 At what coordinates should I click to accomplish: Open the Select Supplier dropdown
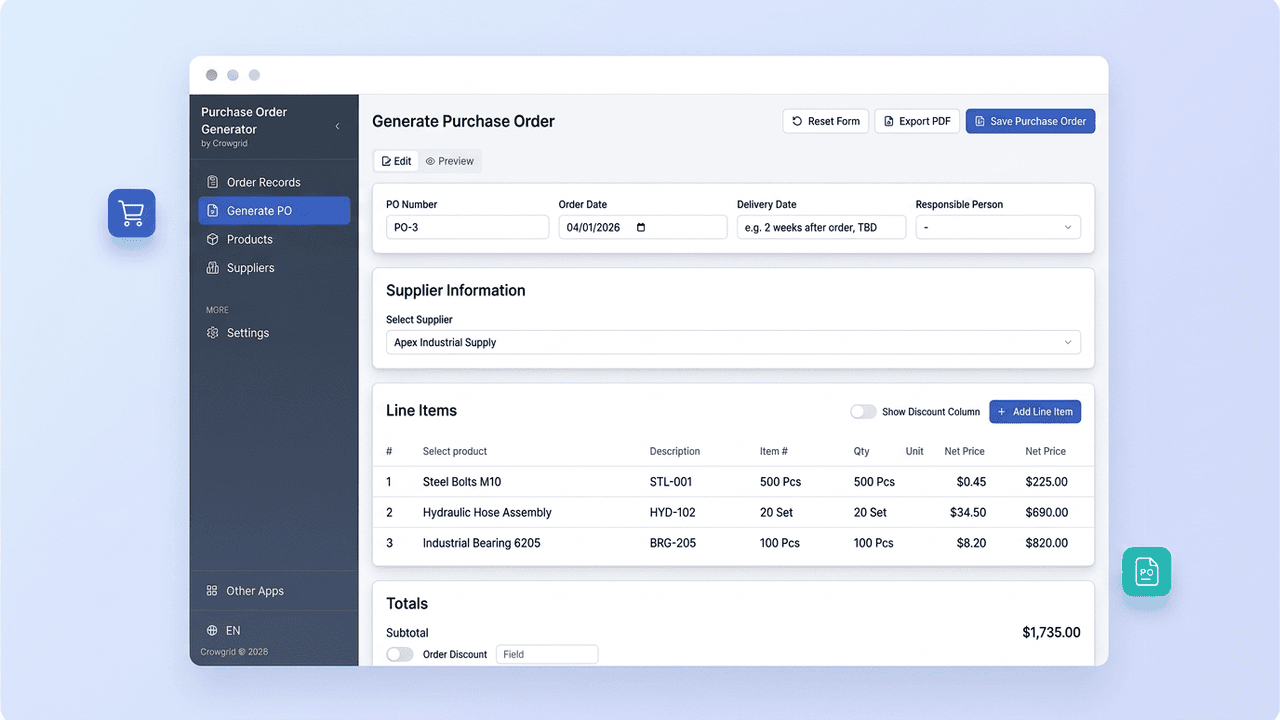[733, 342]
